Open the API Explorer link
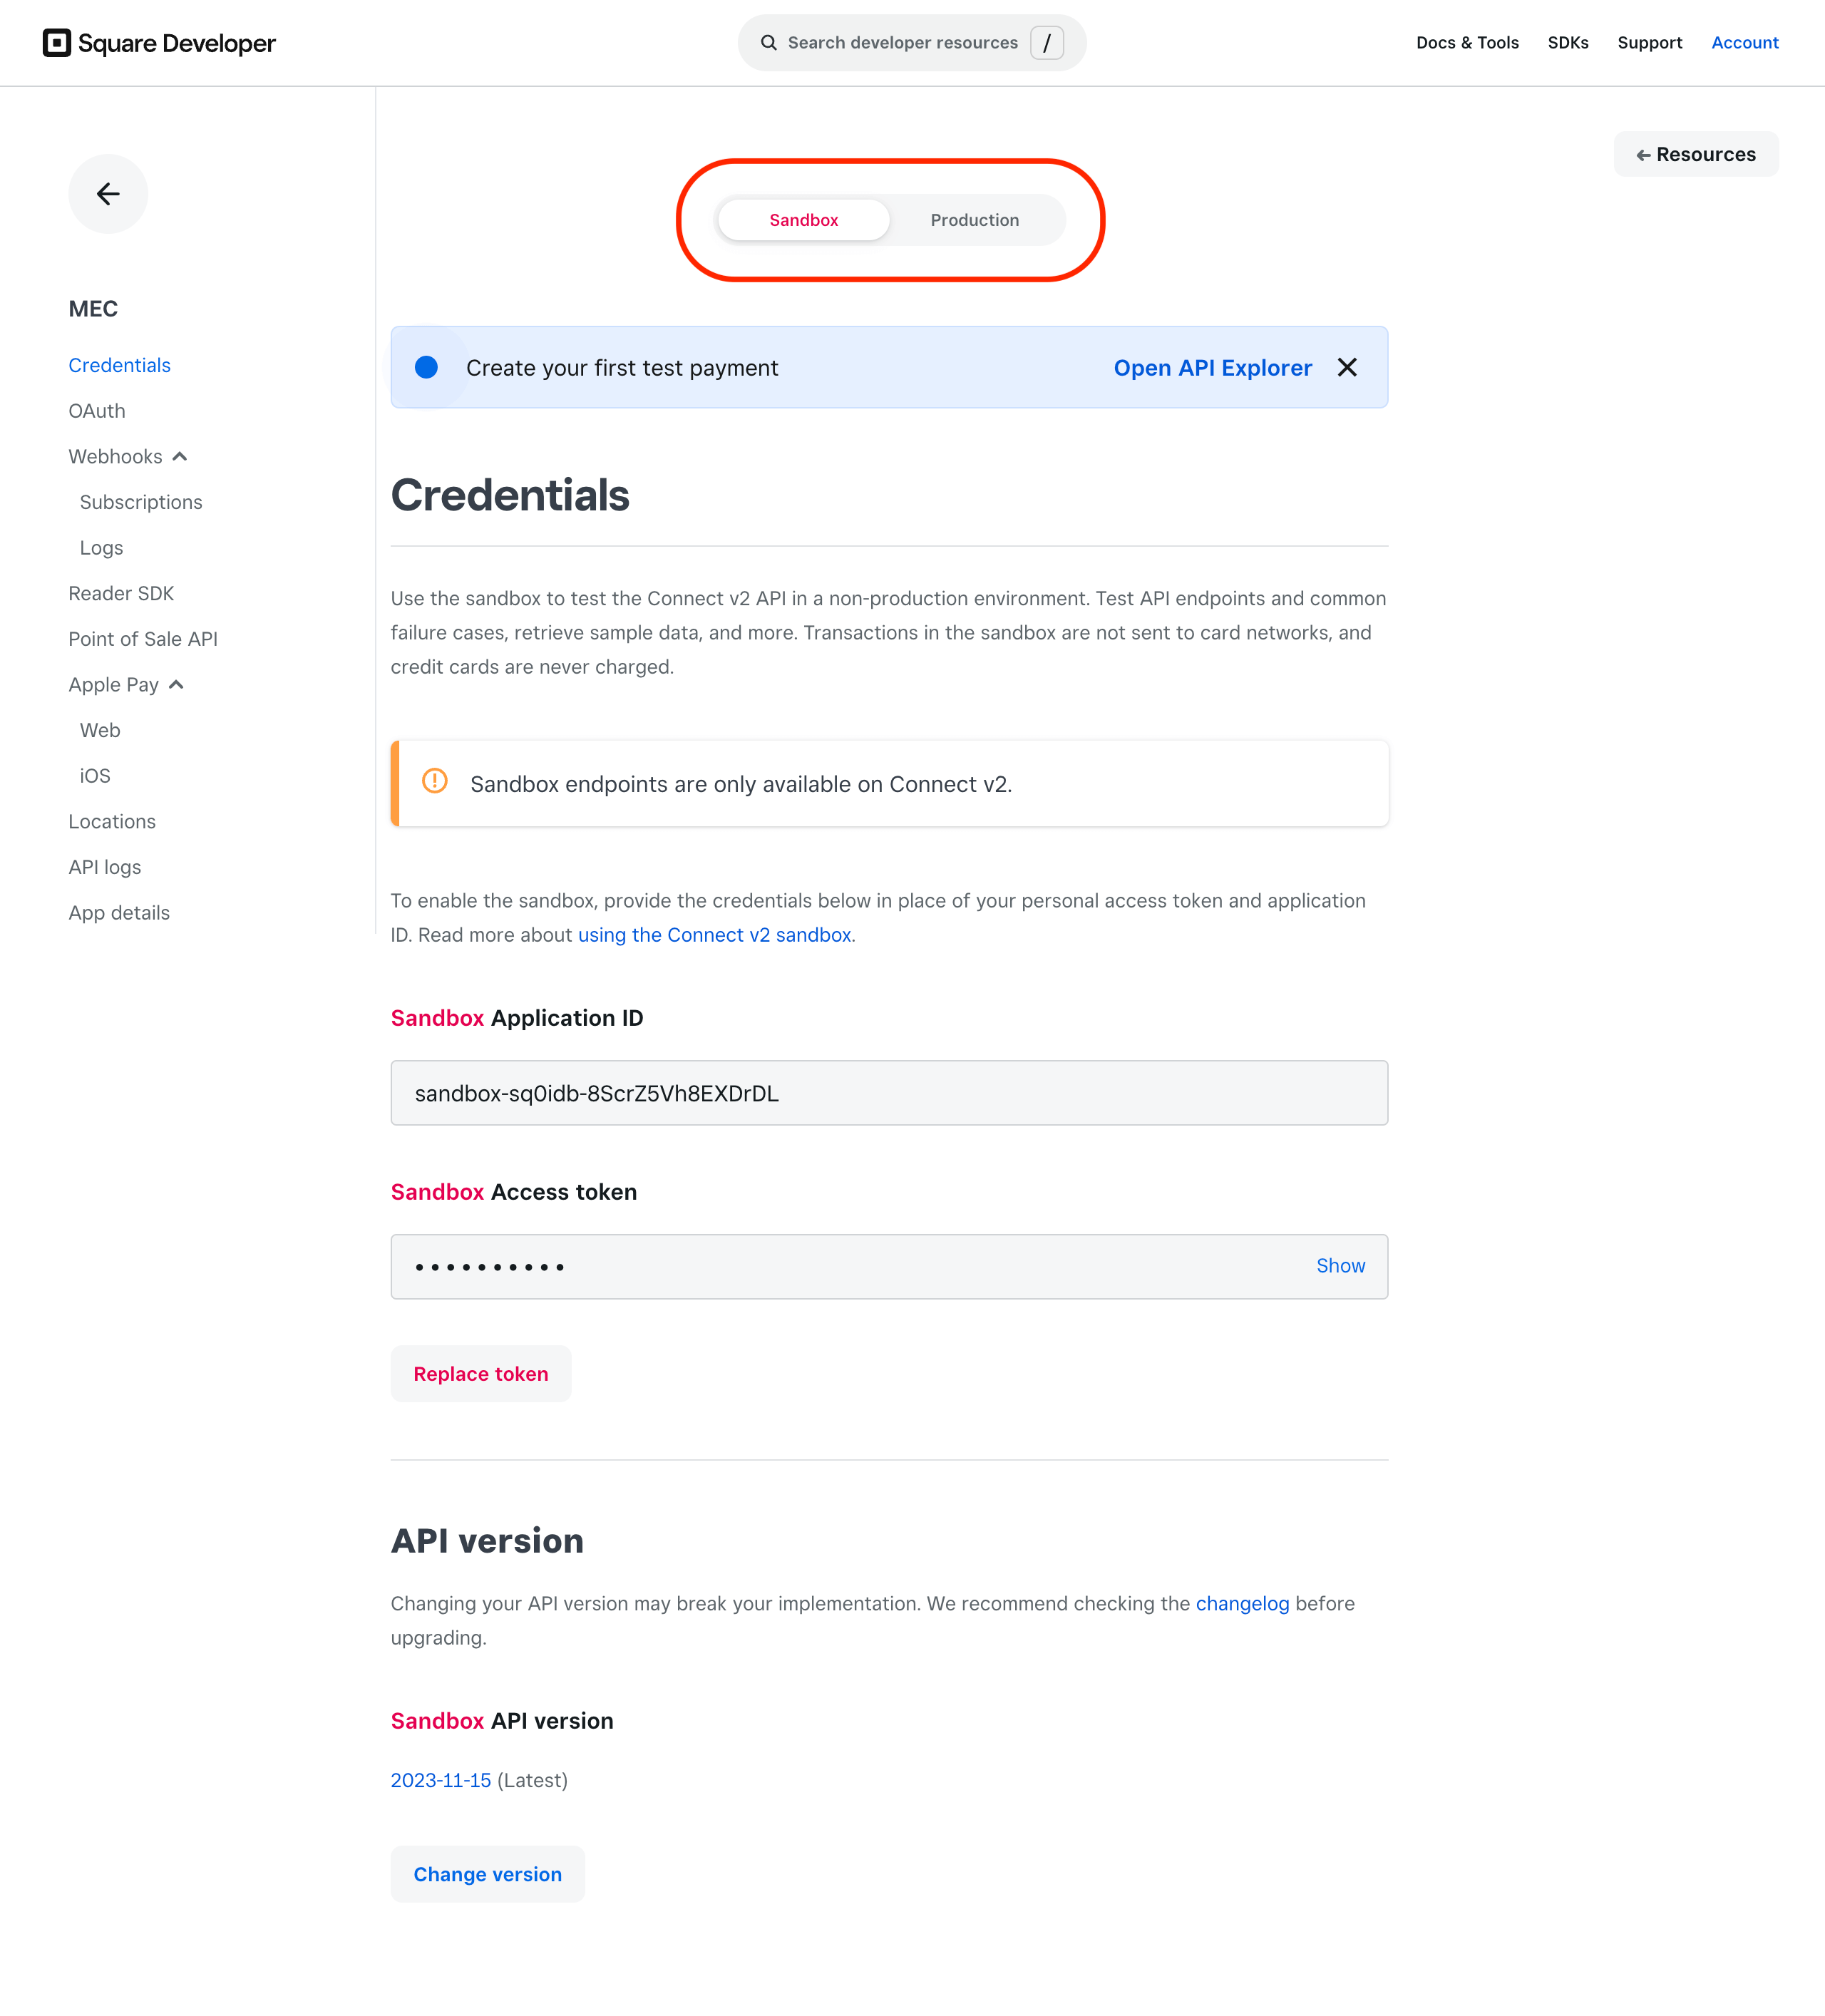Screen dimensions: 1825x2016 [1212, 368]
